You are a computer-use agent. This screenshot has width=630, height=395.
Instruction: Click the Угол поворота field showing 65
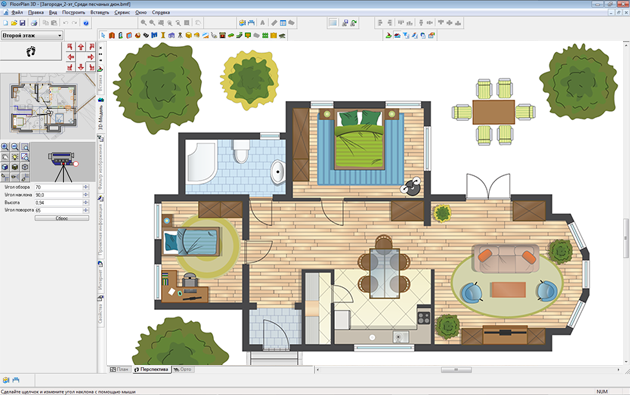[x=59, y=210]
